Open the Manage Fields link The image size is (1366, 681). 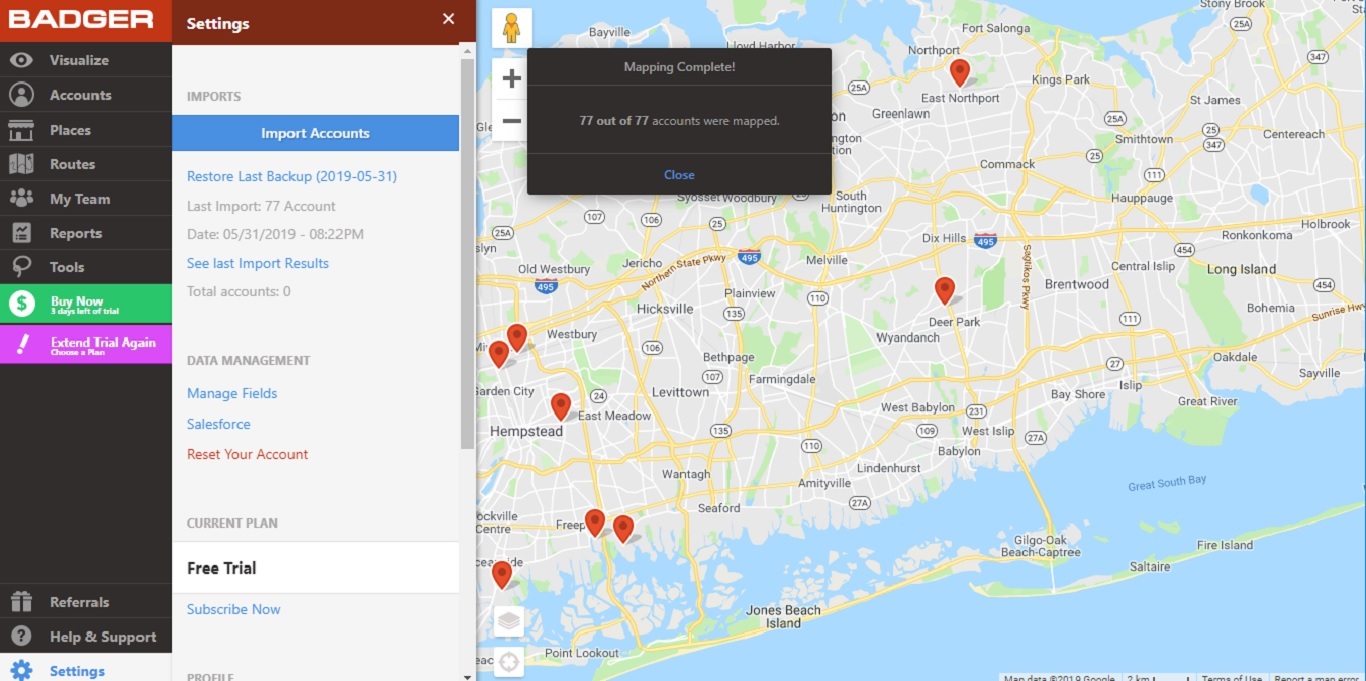coord(232,393)
